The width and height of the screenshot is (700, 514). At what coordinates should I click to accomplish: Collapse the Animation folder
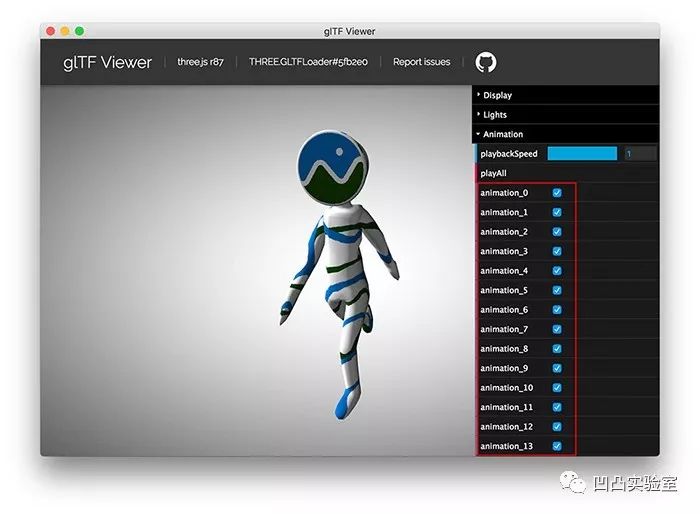tap(566, 134)
